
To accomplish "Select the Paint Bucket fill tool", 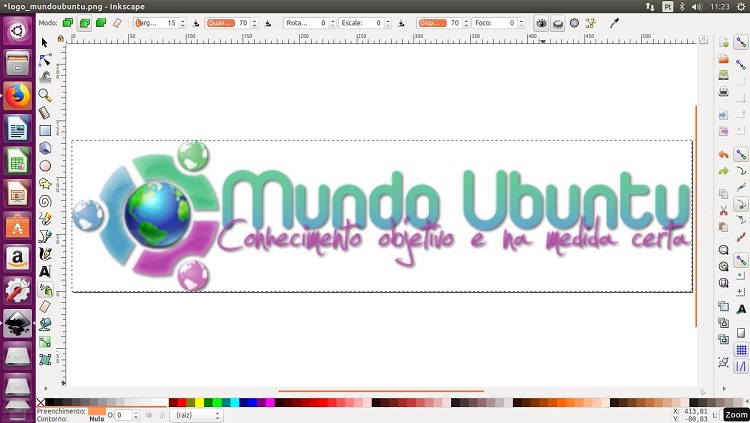I will pos(45,324).
